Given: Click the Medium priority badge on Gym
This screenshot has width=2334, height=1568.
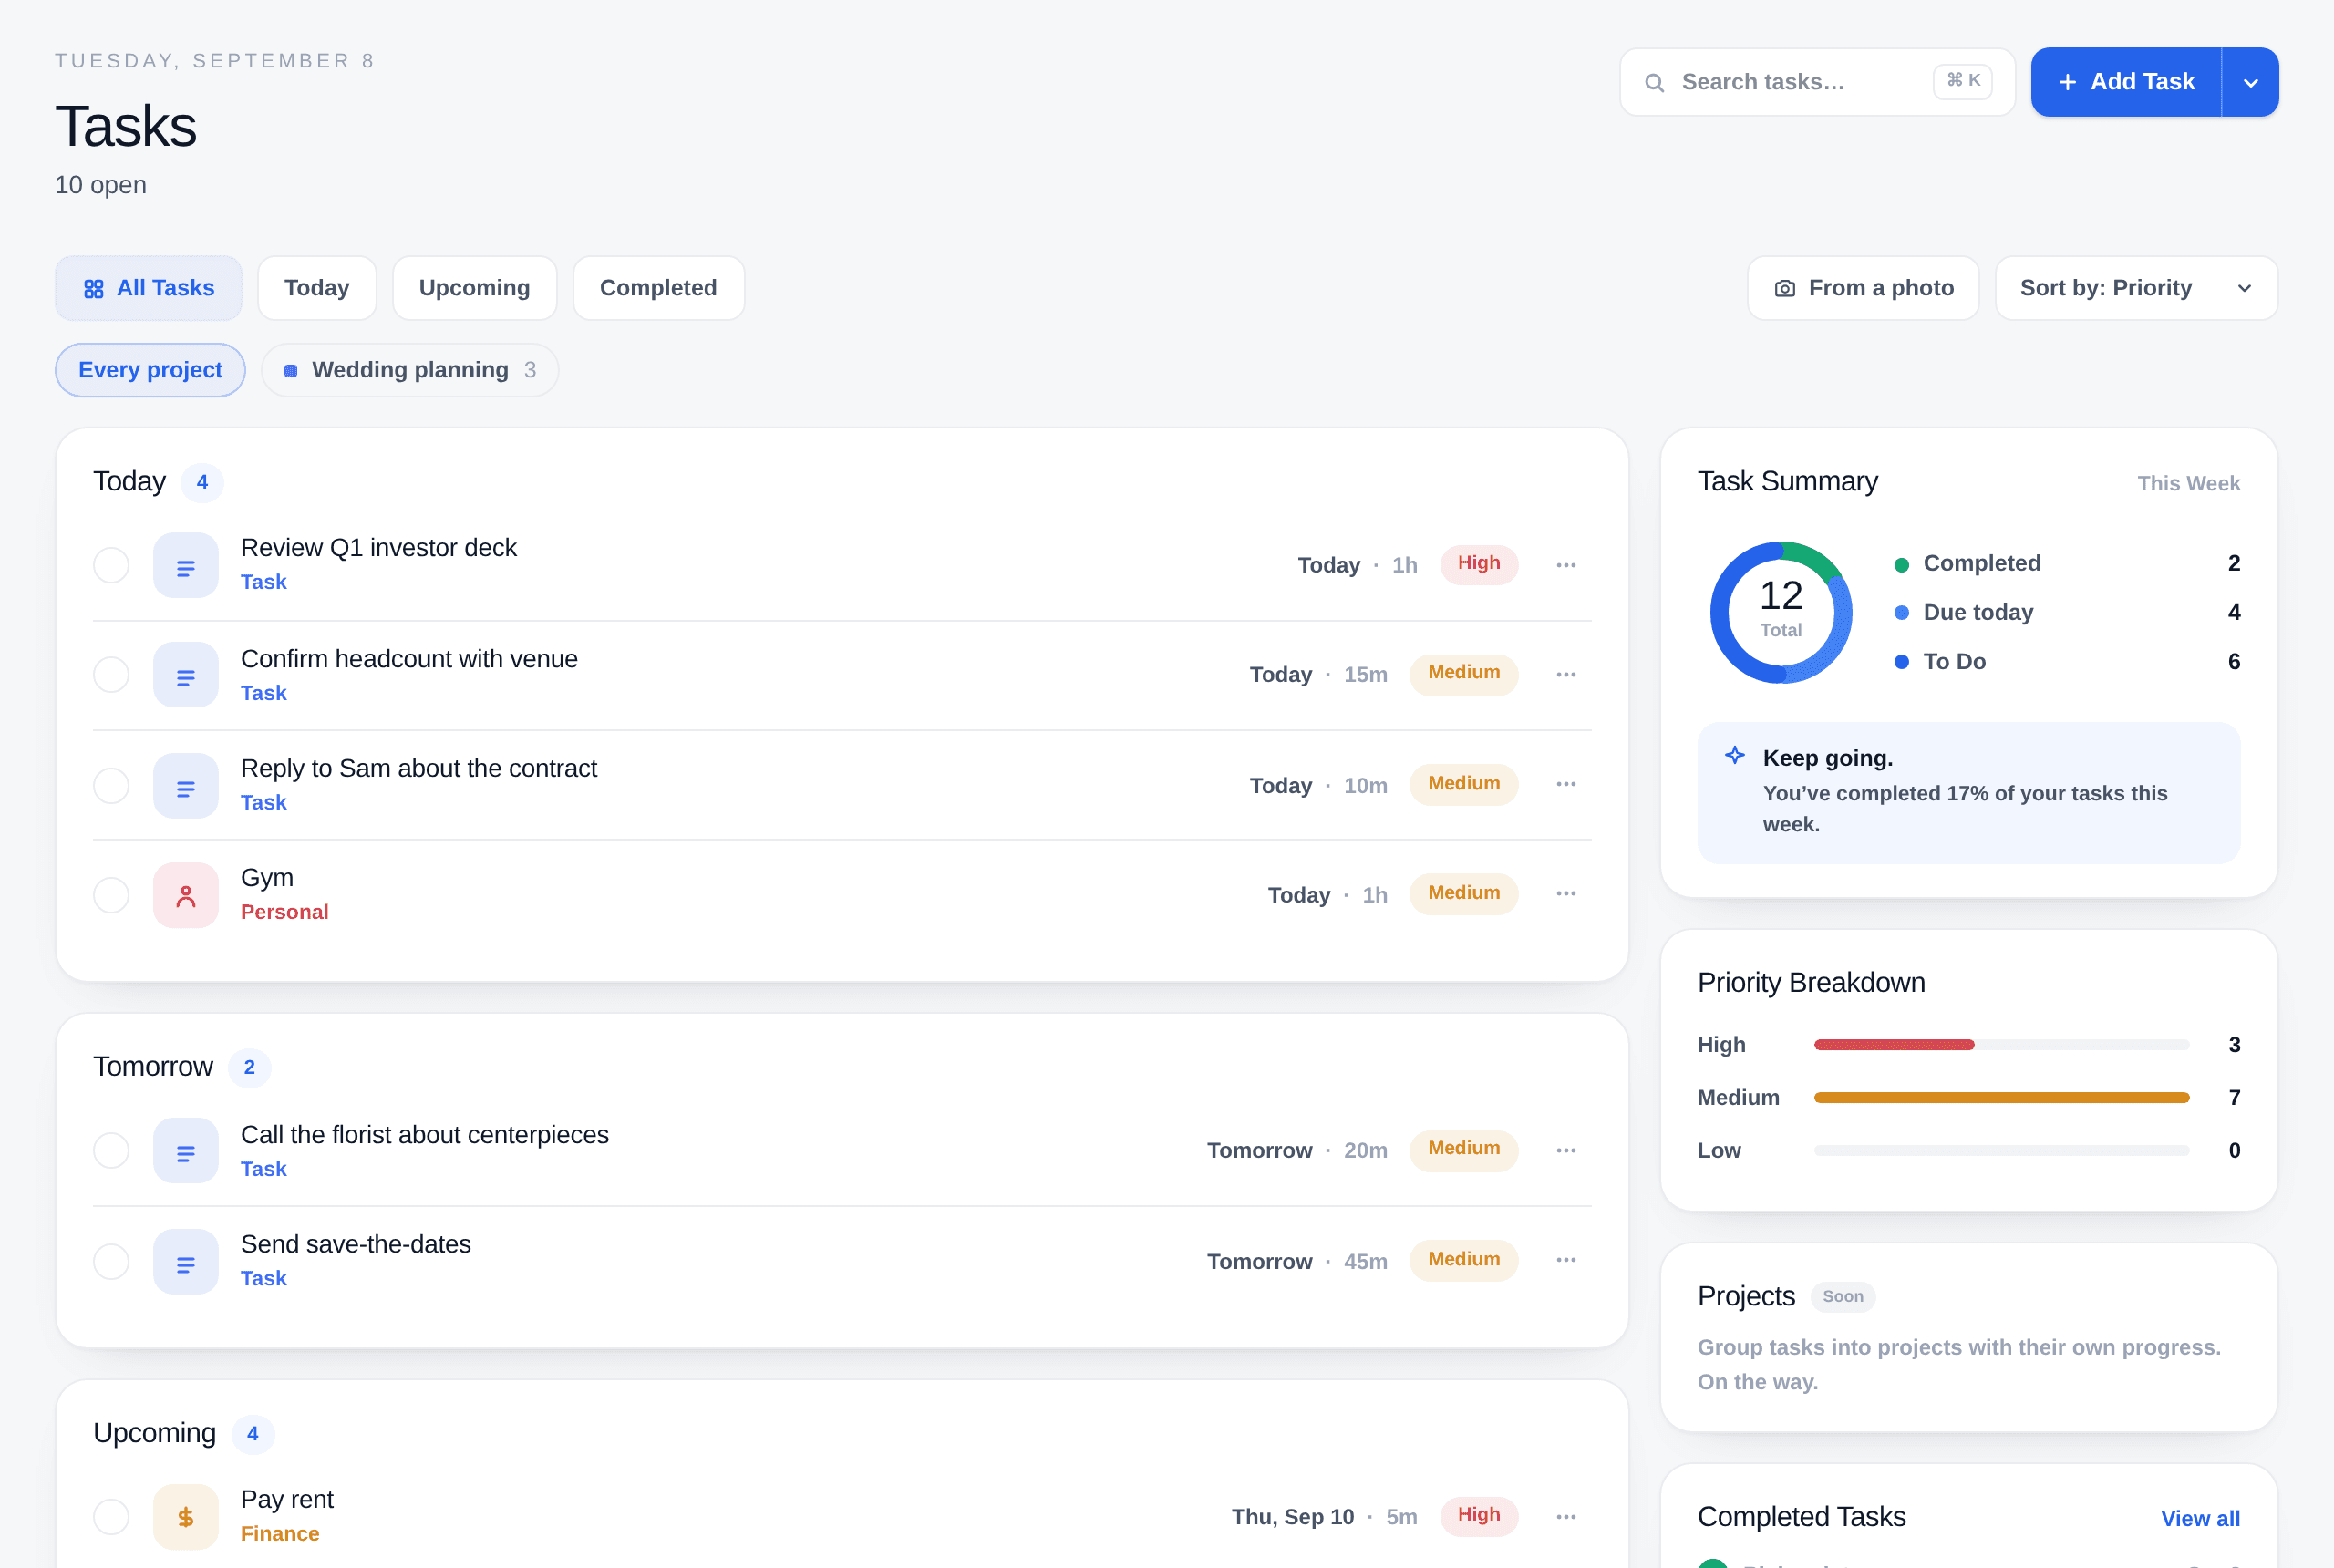Looking at the screenshot, I should pos(1464,893).
